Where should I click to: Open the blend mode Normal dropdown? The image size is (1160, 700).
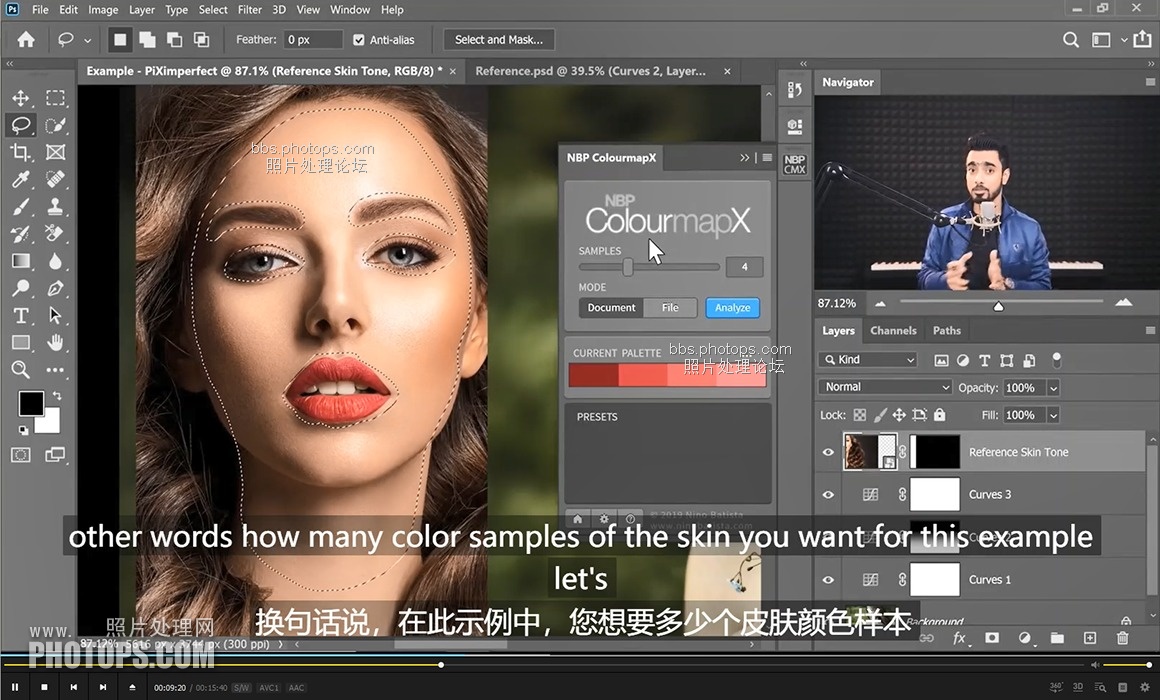(885, 387)
